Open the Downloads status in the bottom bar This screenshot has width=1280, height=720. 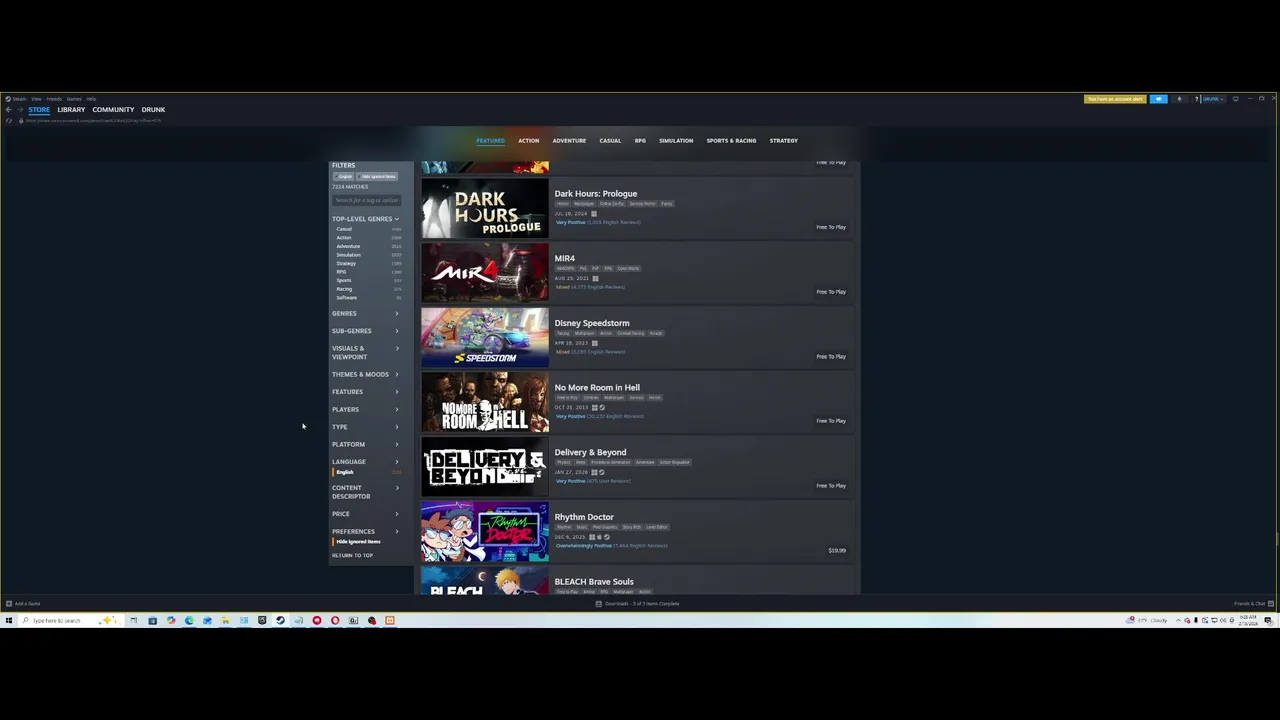tap(637, 603)
